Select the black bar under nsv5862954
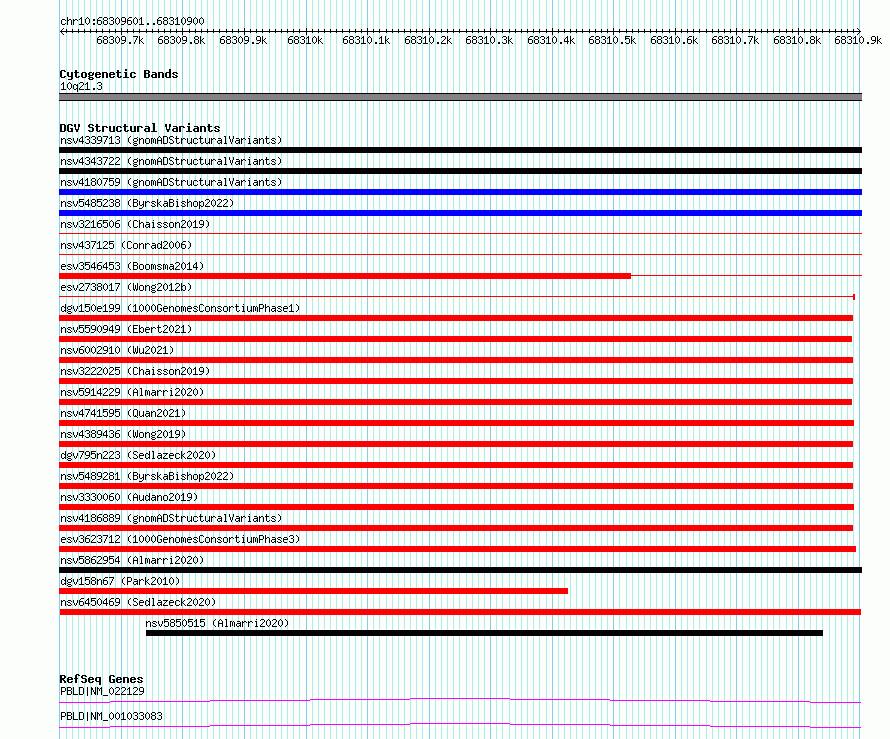890x739 pixels. coord(460,570)
